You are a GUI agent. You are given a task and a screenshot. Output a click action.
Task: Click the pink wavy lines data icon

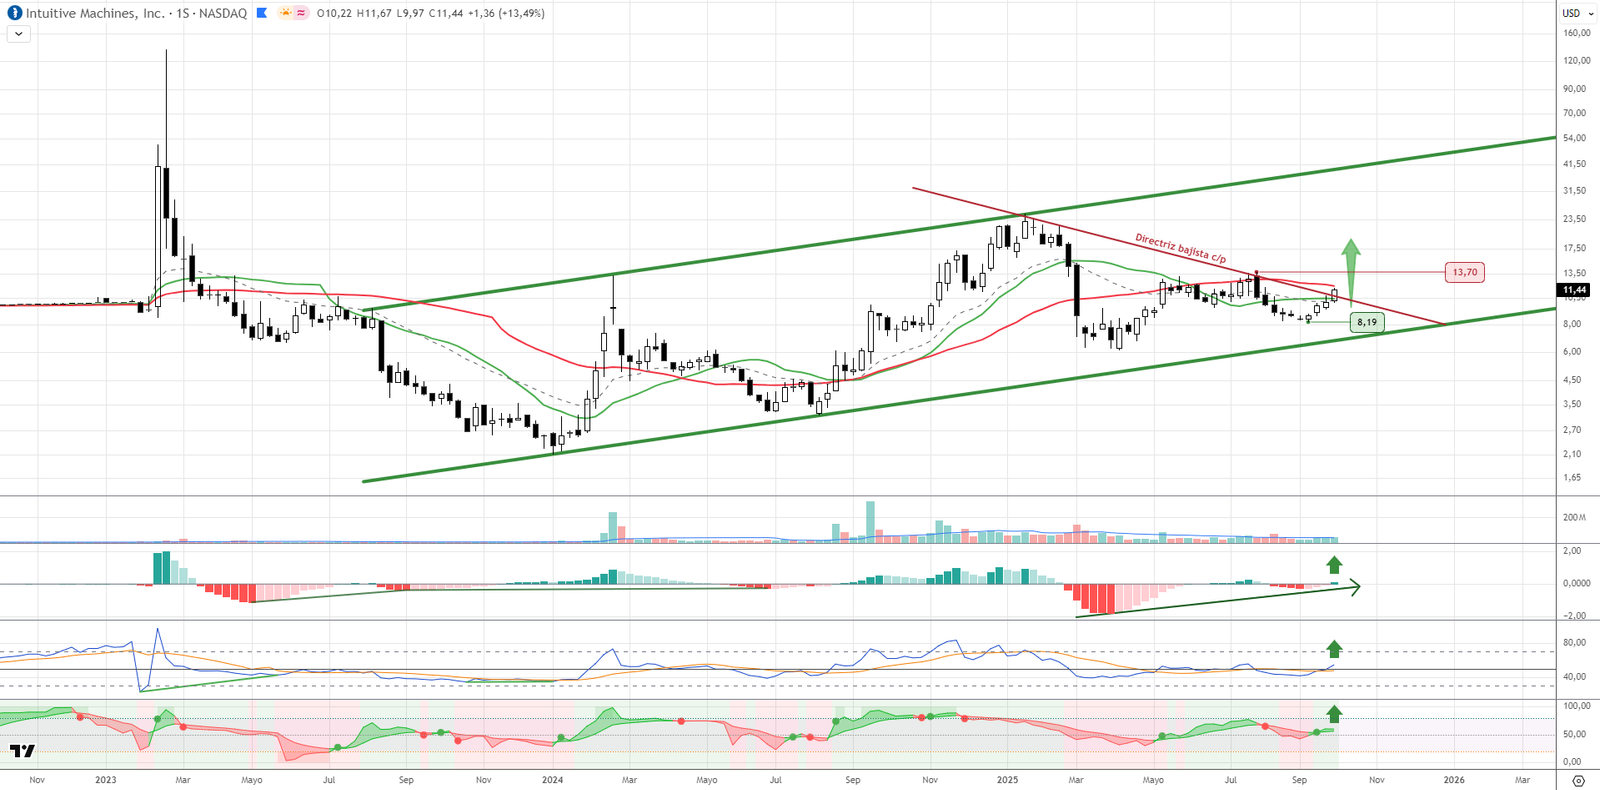tap(301, 13)
